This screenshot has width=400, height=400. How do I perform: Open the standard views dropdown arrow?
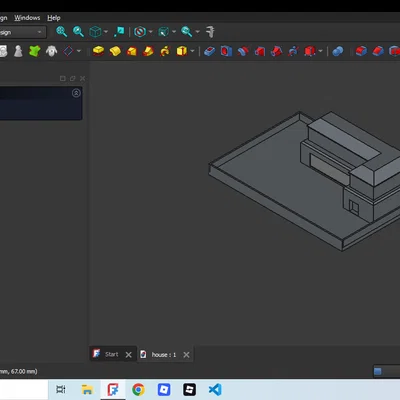106,32
